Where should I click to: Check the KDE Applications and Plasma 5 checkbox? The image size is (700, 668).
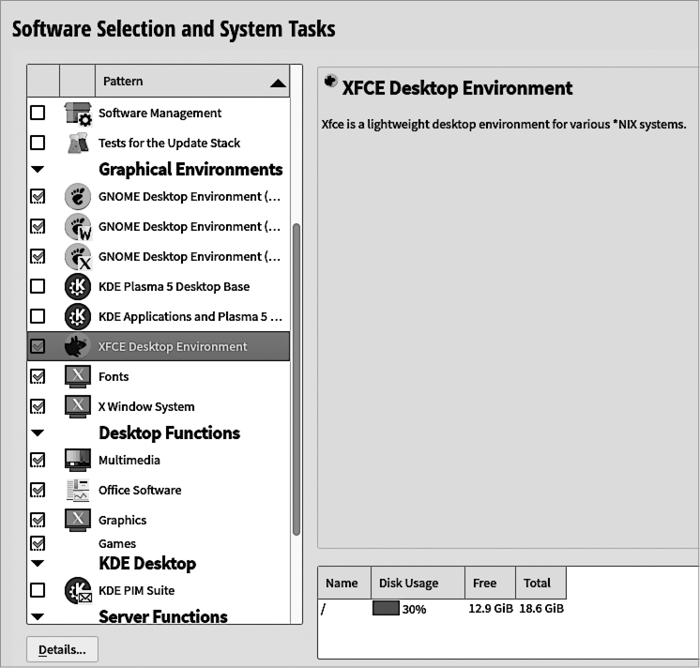pos(38,317)
